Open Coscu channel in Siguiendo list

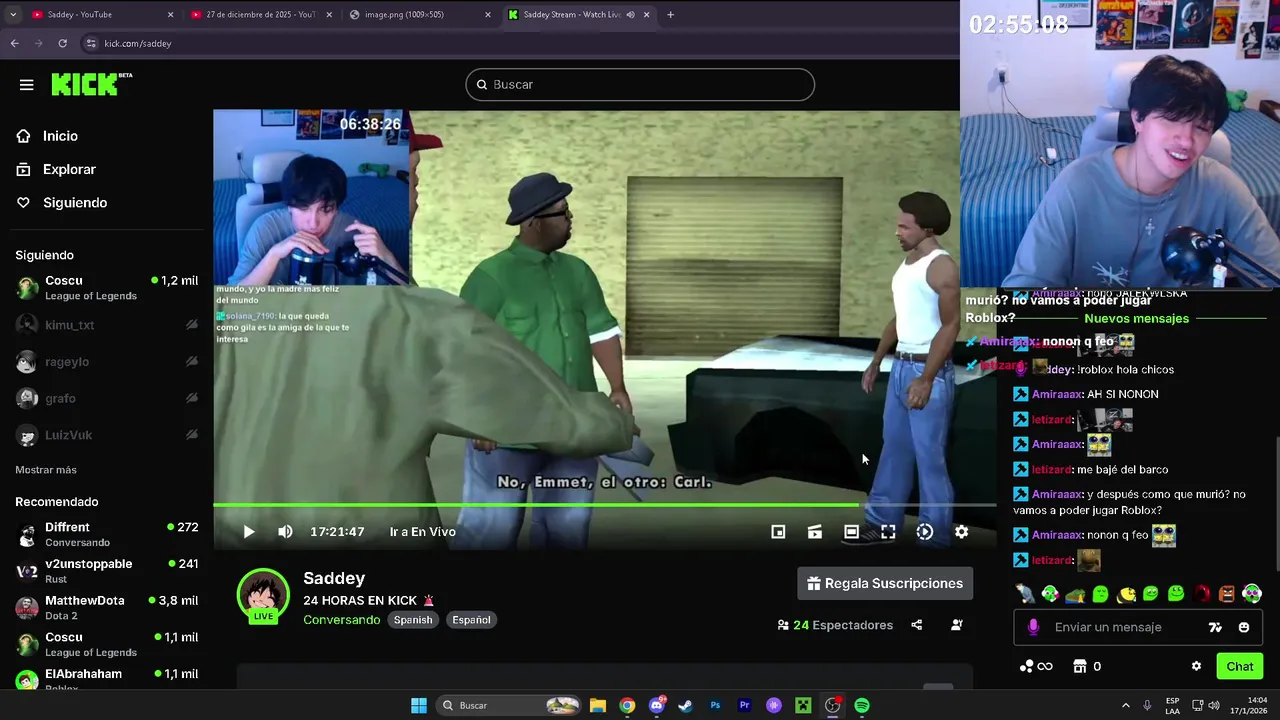107,288
